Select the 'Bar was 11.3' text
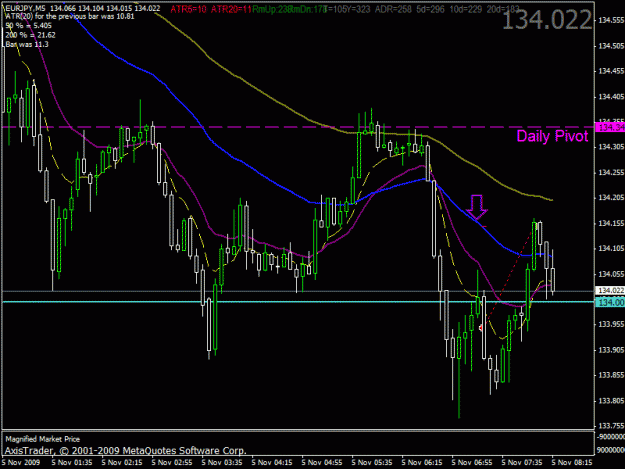The height and width of the screenshot is (469, 625). click(x=27, y=44)
